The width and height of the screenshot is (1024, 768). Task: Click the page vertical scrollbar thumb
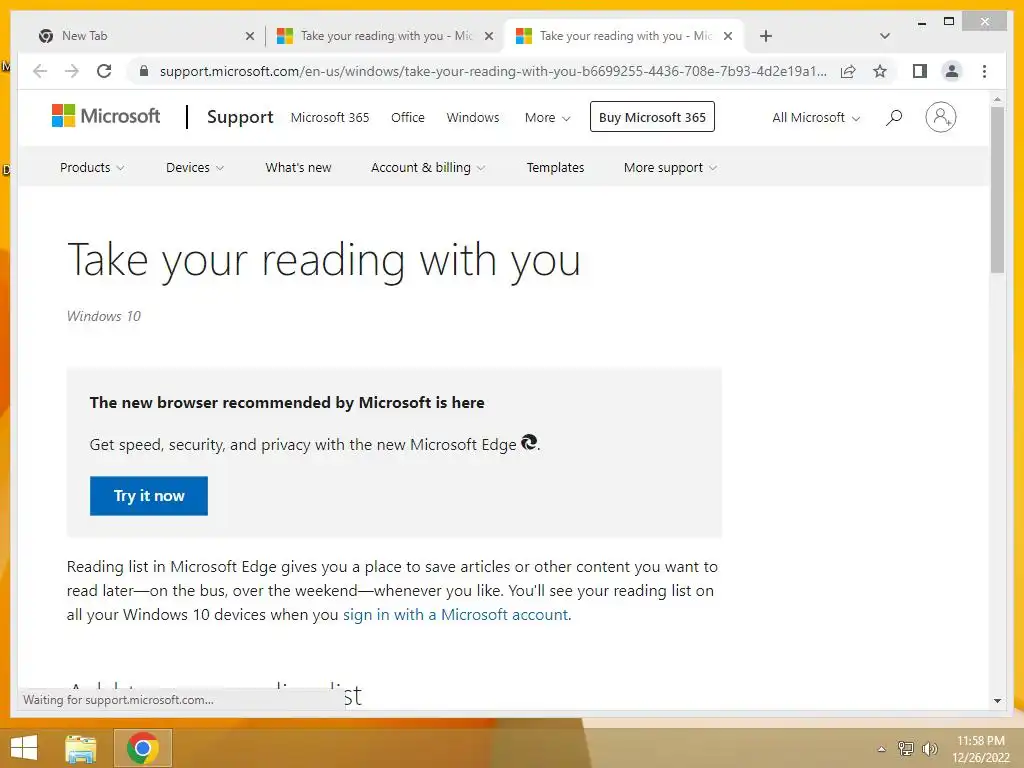997,189
